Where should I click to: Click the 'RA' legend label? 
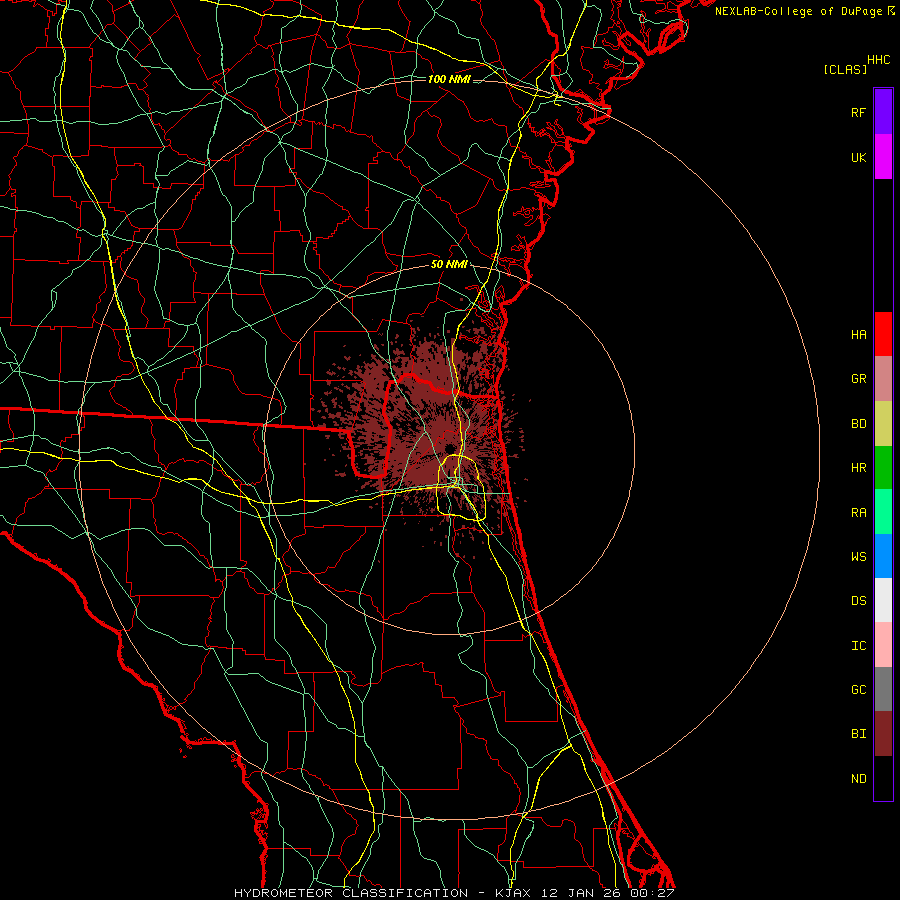[859, 513]
